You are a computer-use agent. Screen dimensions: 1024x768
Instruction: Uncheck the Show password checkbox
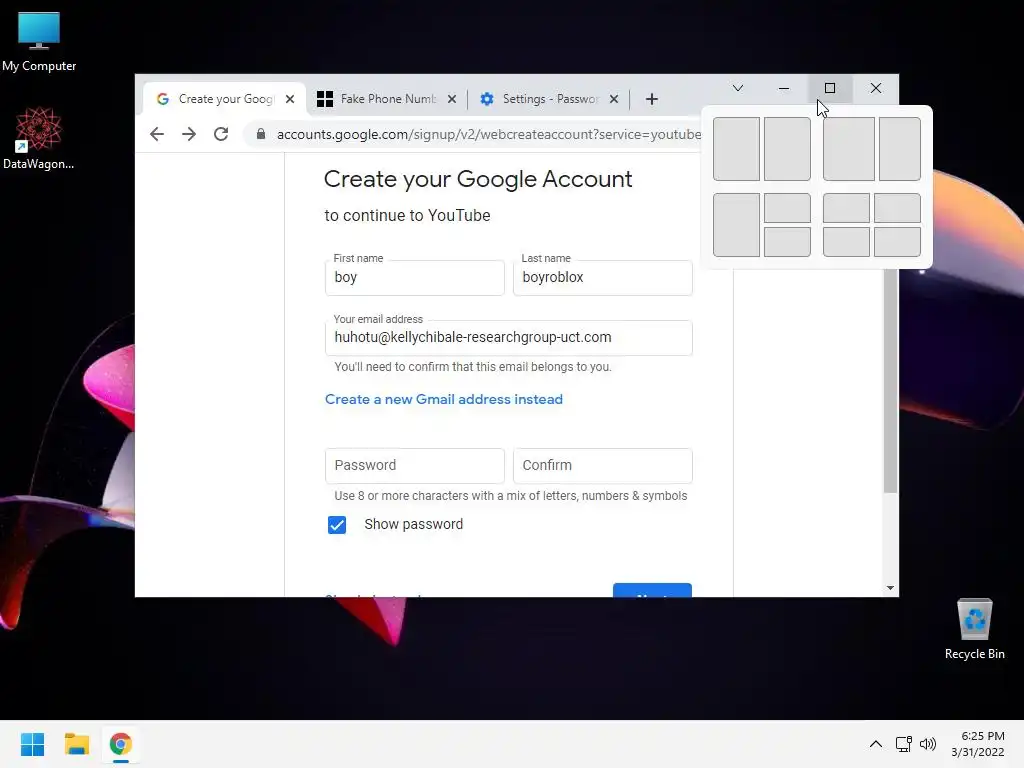337,525
